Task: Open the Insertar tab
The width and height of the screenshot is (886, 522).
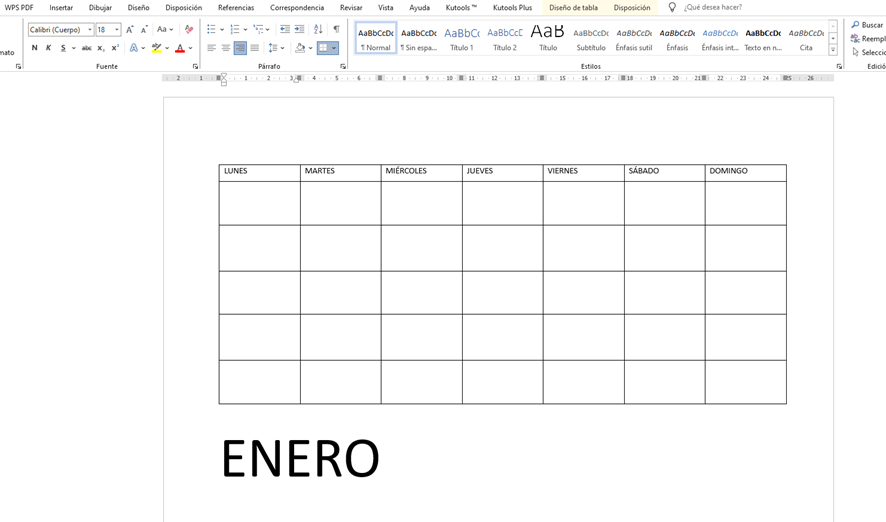Action: 61,7
